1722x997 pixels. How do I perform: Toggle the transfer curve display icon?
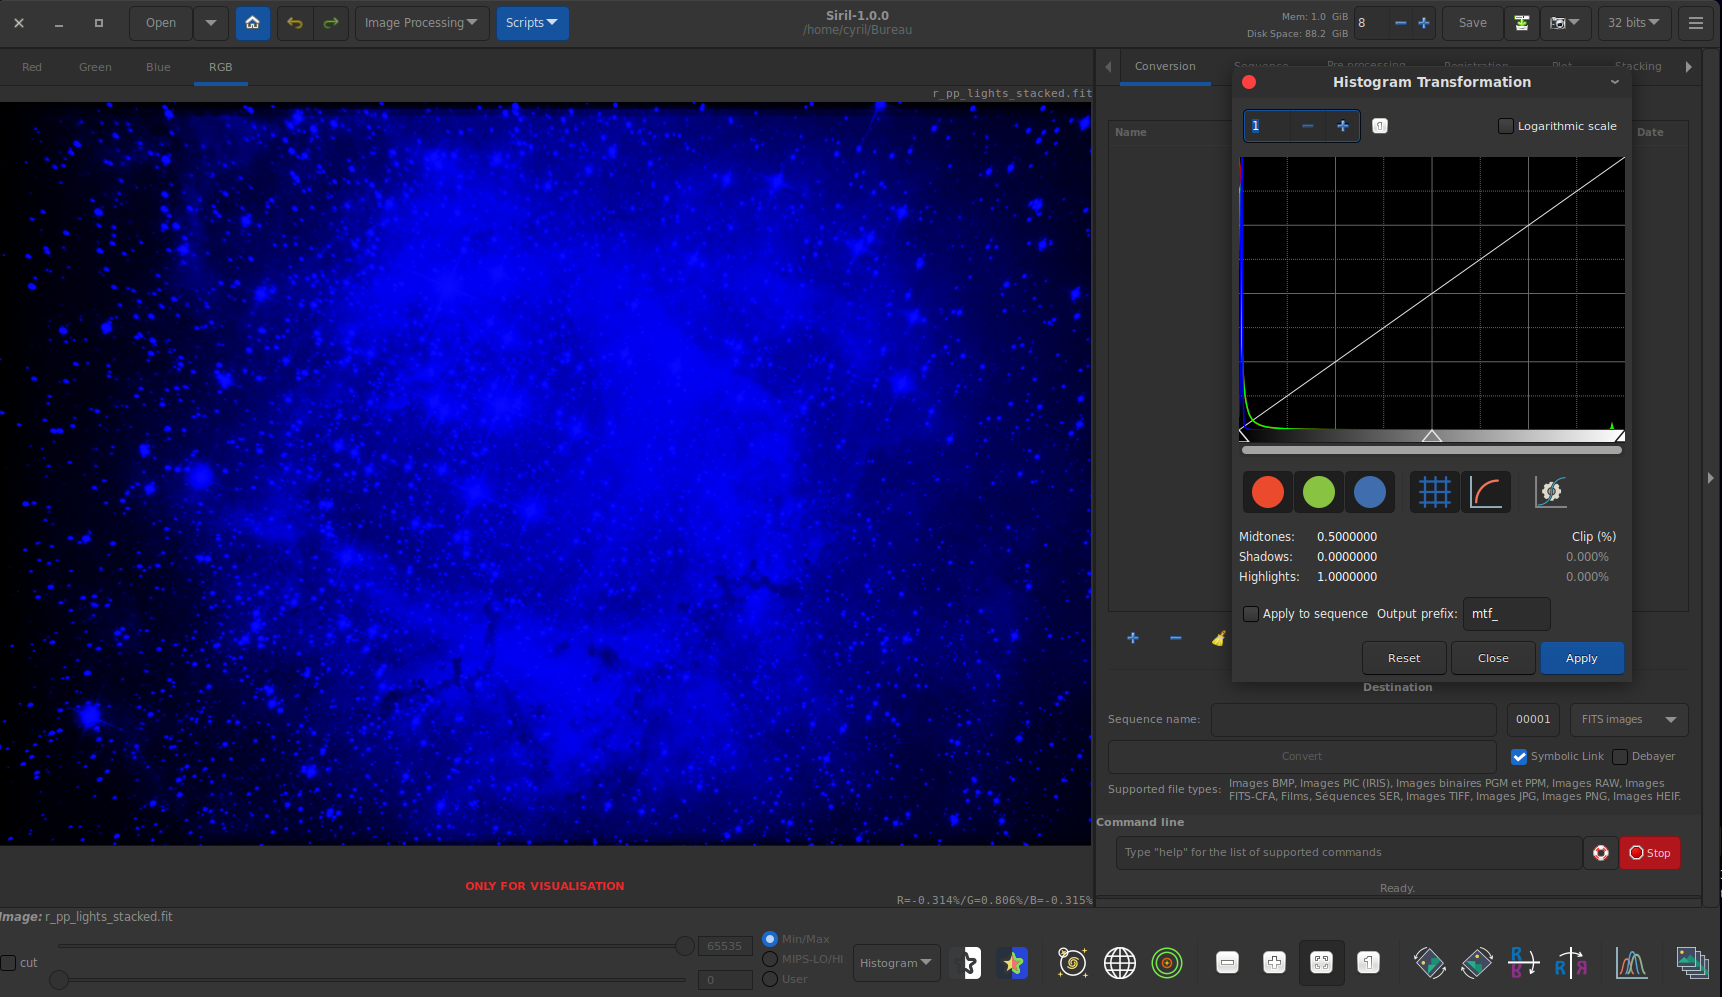1486,492
